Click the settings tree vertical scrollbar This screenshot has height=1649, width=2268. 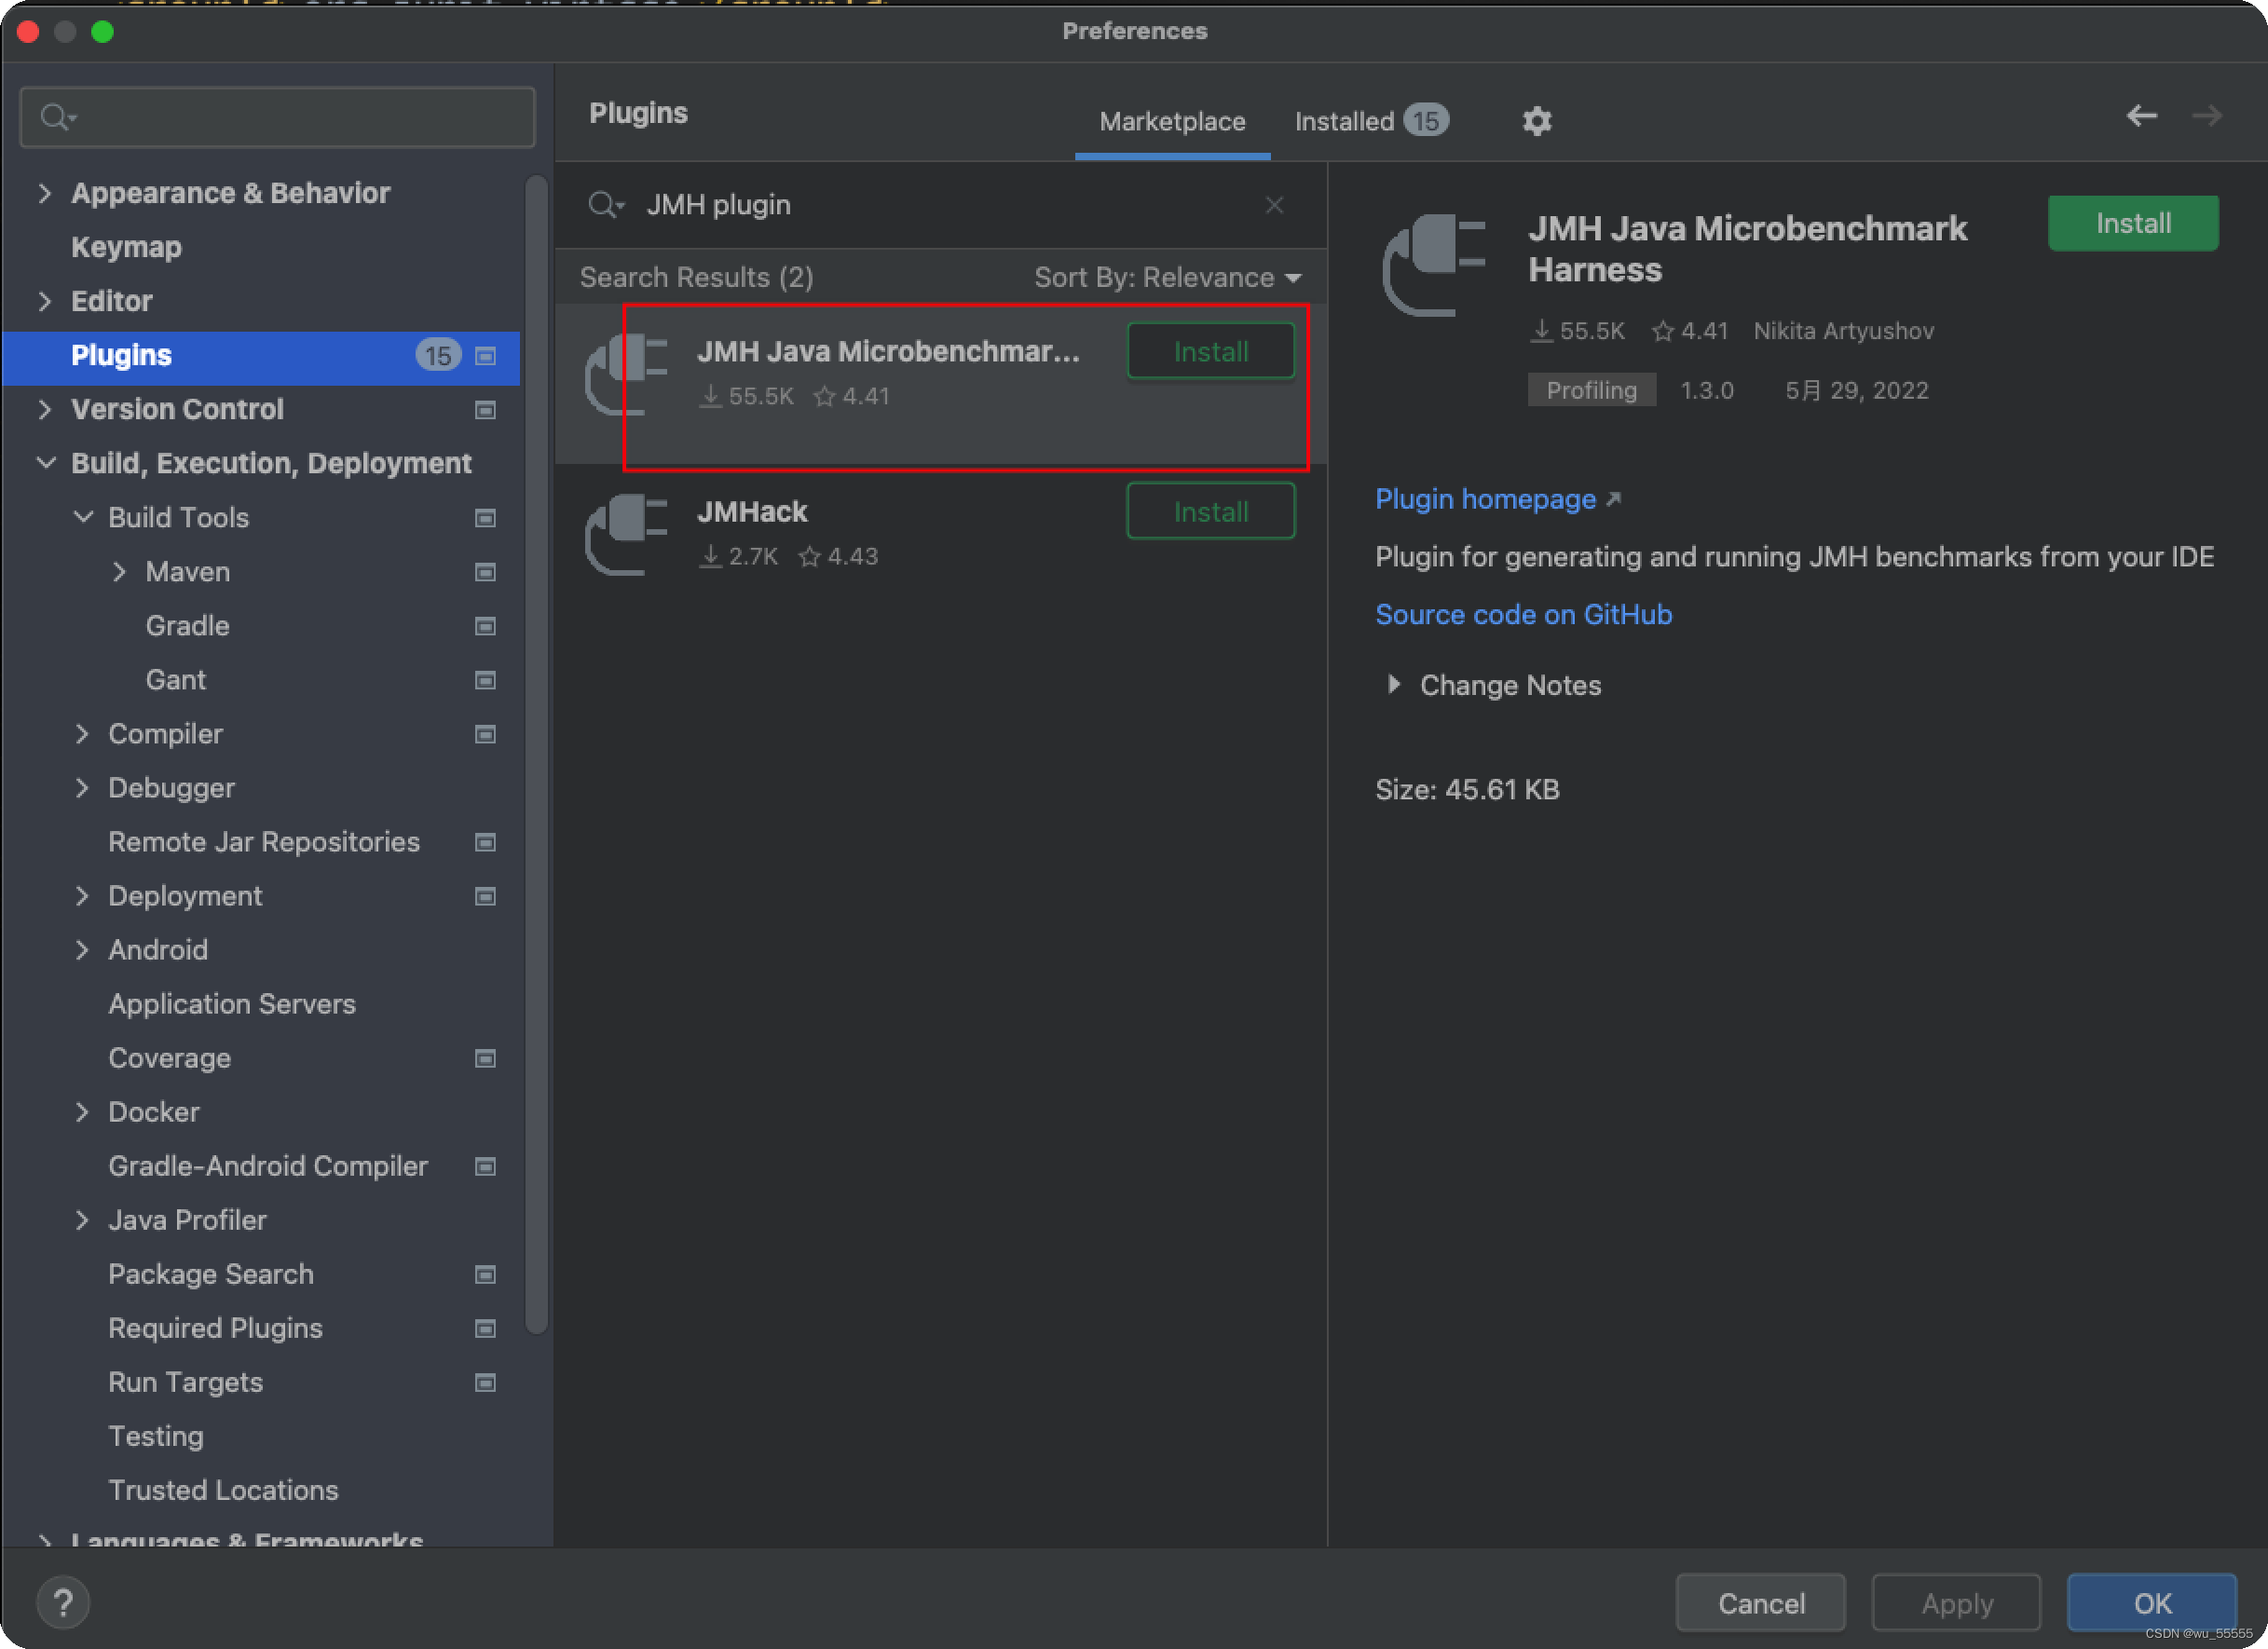coord(536,755)
